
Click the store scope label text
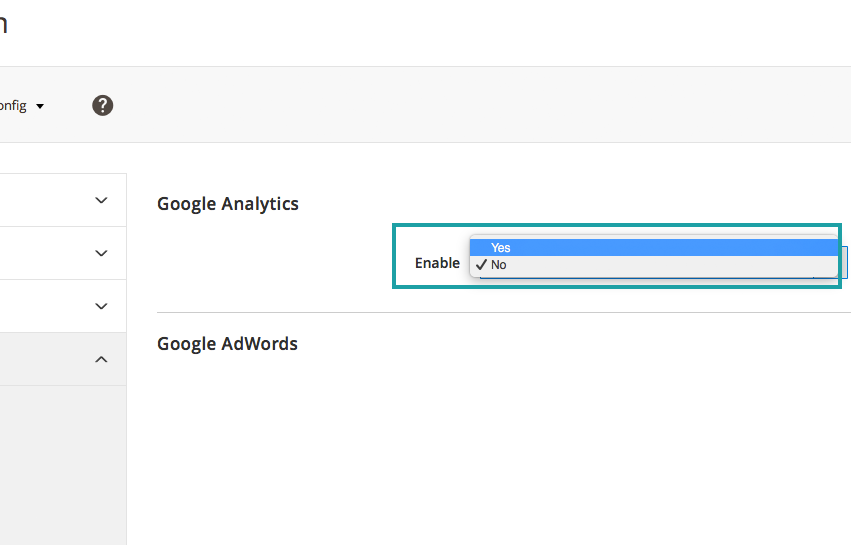pyautogui.click(x=13, y=105)
